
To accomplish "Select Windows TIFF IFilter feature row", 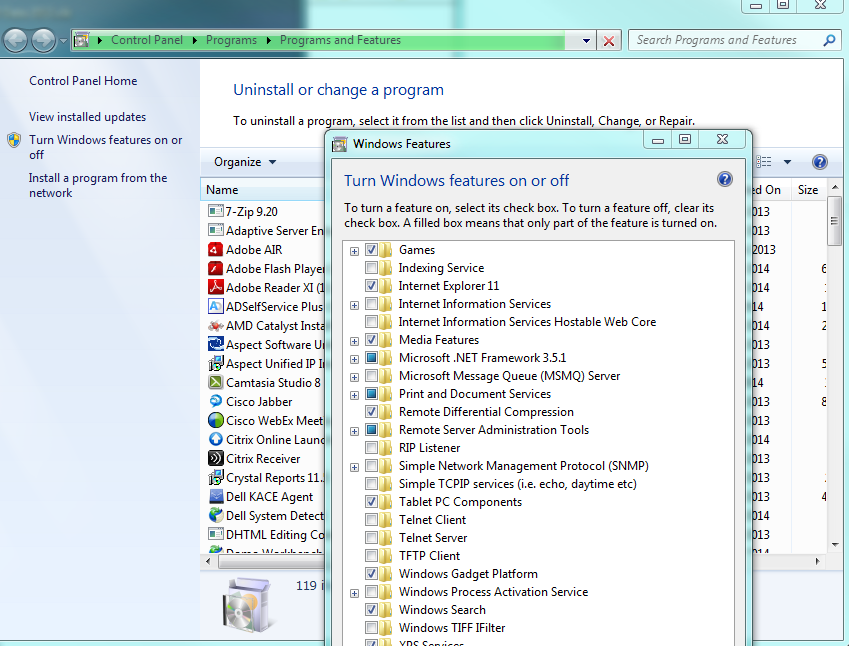I will tap(452, 628).
